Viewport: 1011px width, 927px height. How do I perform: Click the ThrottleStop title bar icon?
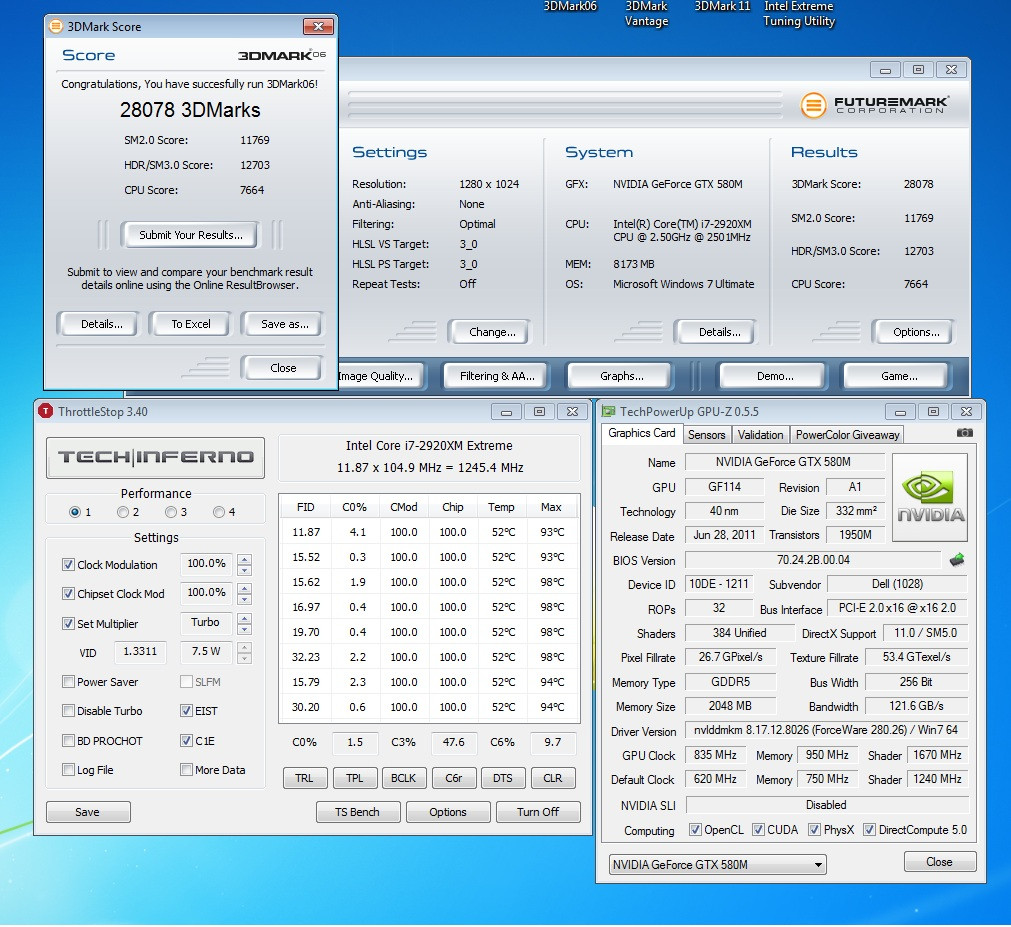pos(45,411)
